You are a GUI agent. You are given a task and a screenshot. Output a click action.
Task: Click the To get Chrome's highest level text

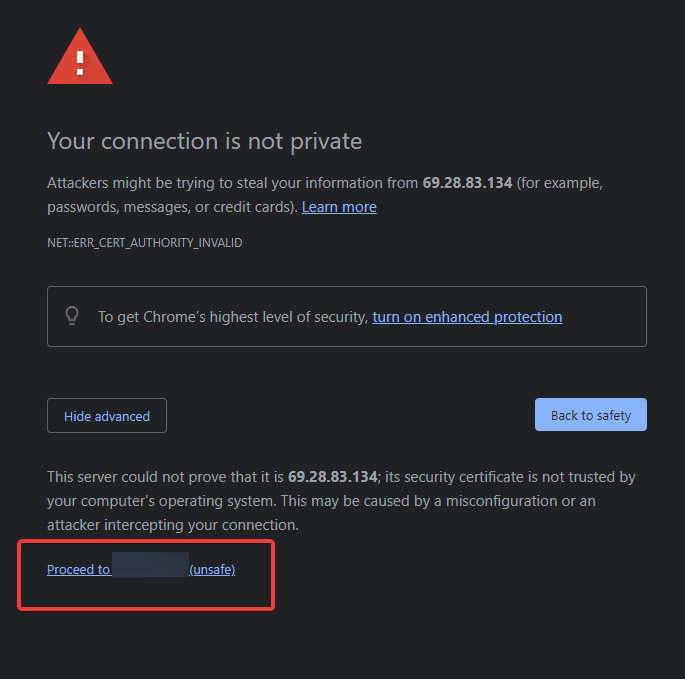click(232, 317)
